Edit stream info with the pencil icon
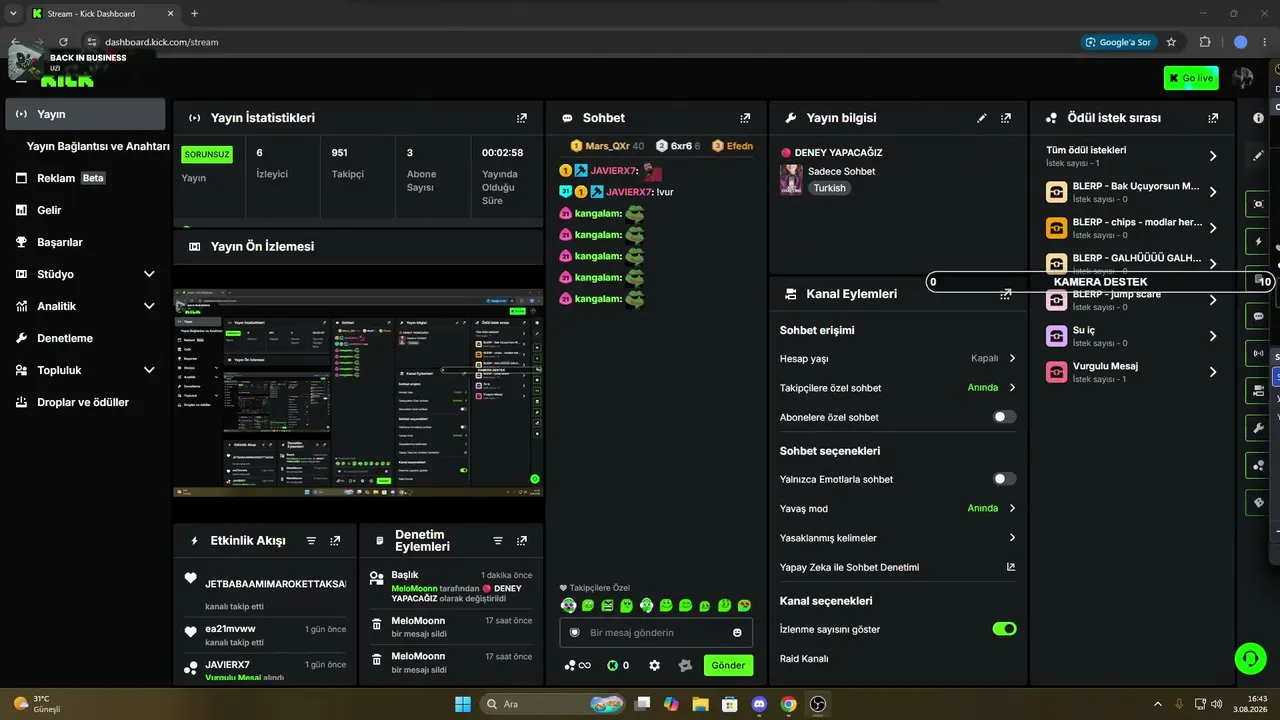The height and width of the screenshot is (720, 1280). point(982,118)
